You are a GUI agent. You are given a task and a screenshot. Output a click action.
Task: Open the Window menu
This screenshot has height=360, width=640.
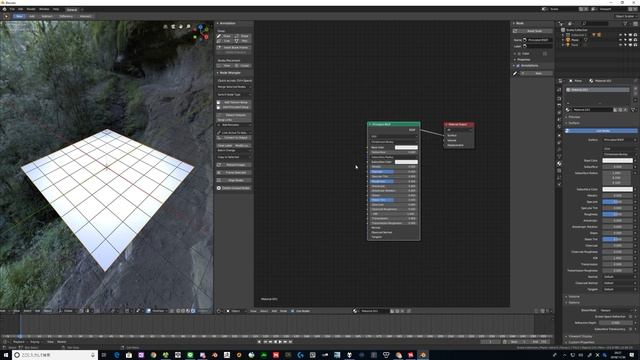[44, 9]
